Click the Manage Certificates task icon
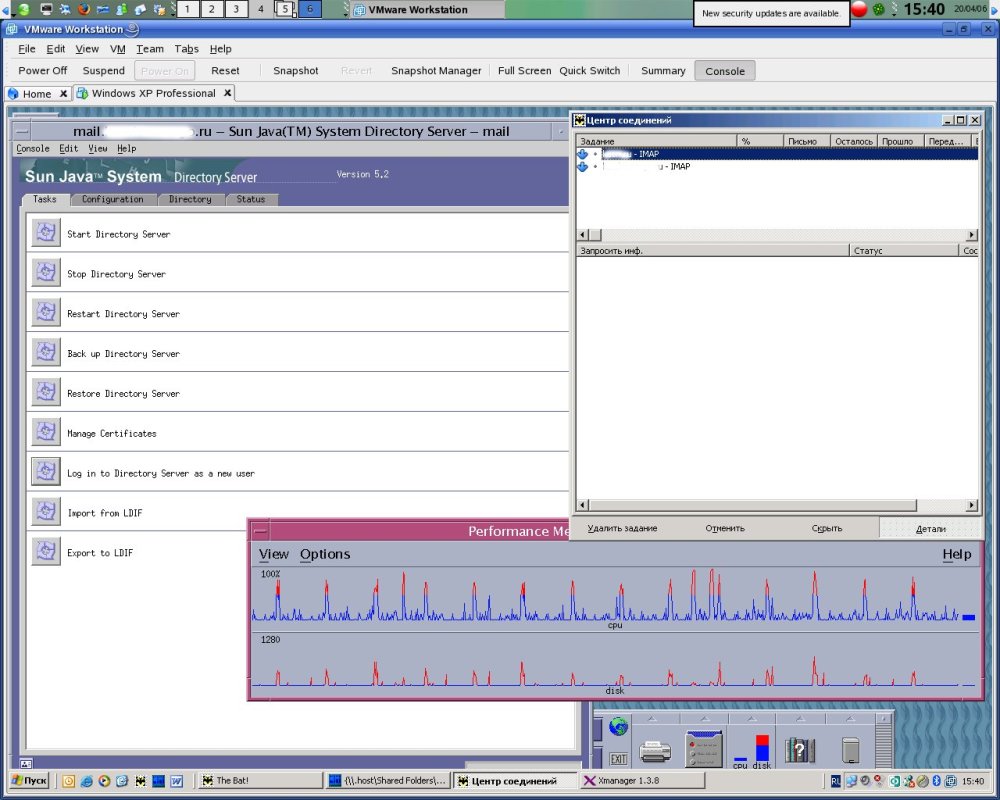The image size is (1000, 800). (x=46, y=432)
